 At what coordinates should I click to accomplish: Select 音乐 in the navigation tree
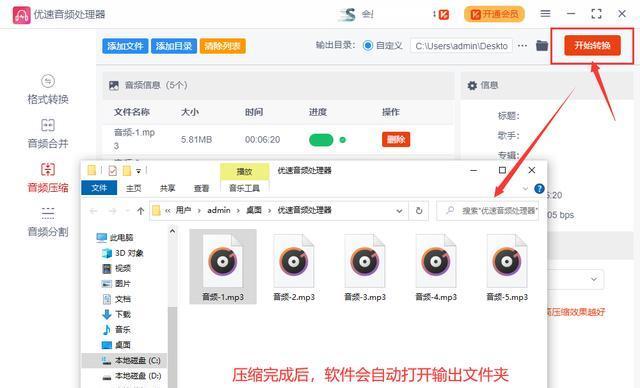tap(116, 330)
